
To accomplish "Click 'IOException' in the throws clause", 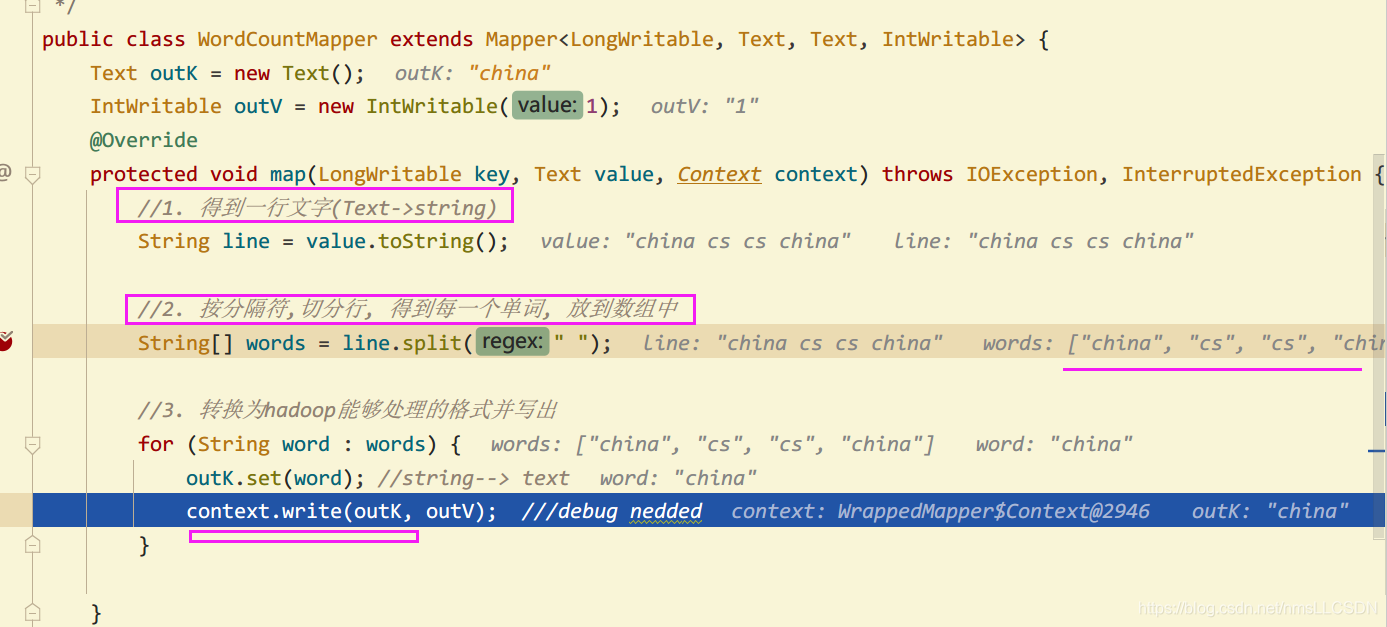I will (x=1032, y=174).
